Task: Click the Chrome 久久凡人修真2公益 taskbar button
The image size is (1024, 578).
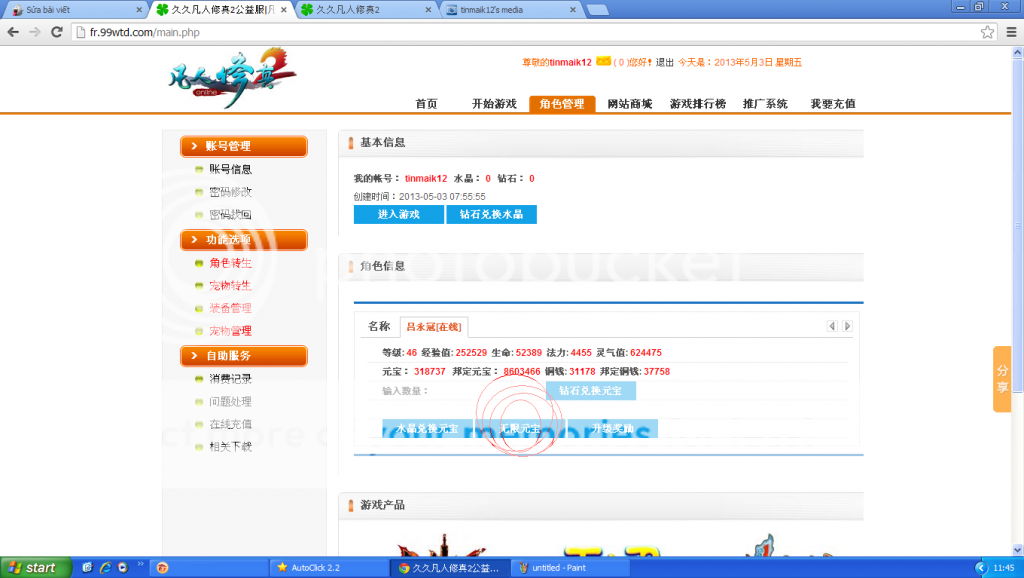Action: (x=450, y=568)
